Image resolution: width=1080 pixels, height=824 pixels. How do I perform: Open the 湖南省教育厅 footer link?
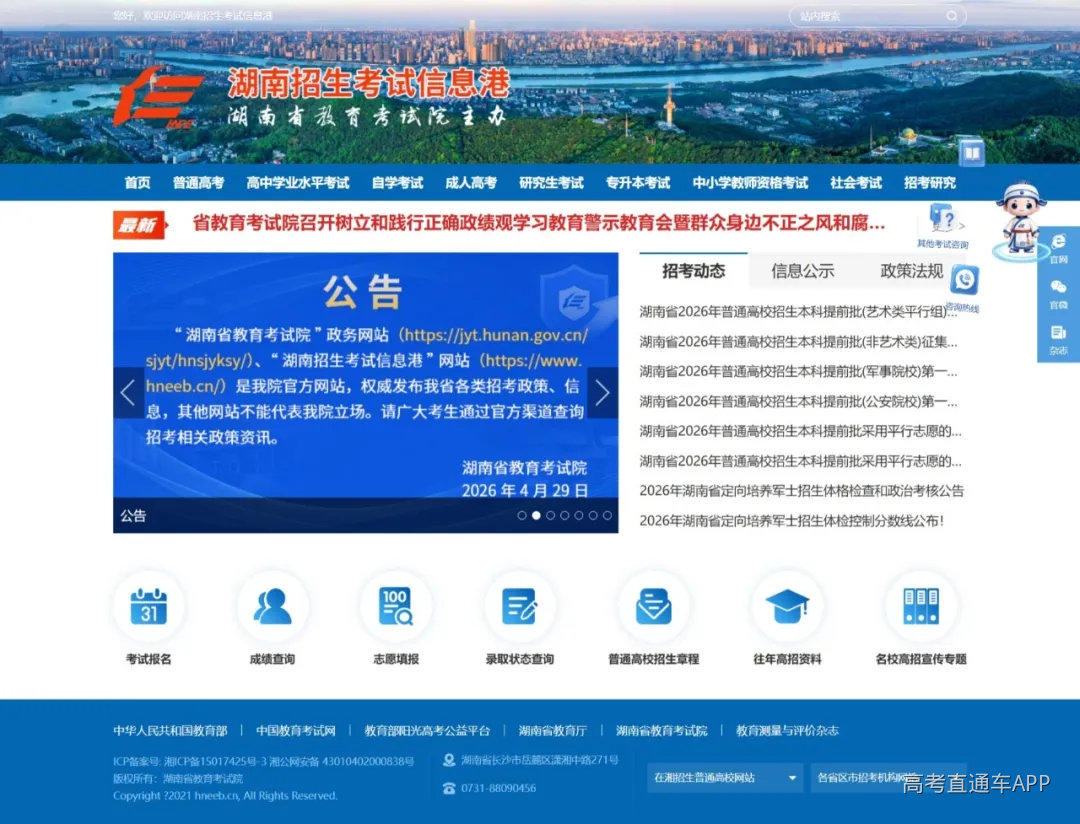(x=553, y=730)
